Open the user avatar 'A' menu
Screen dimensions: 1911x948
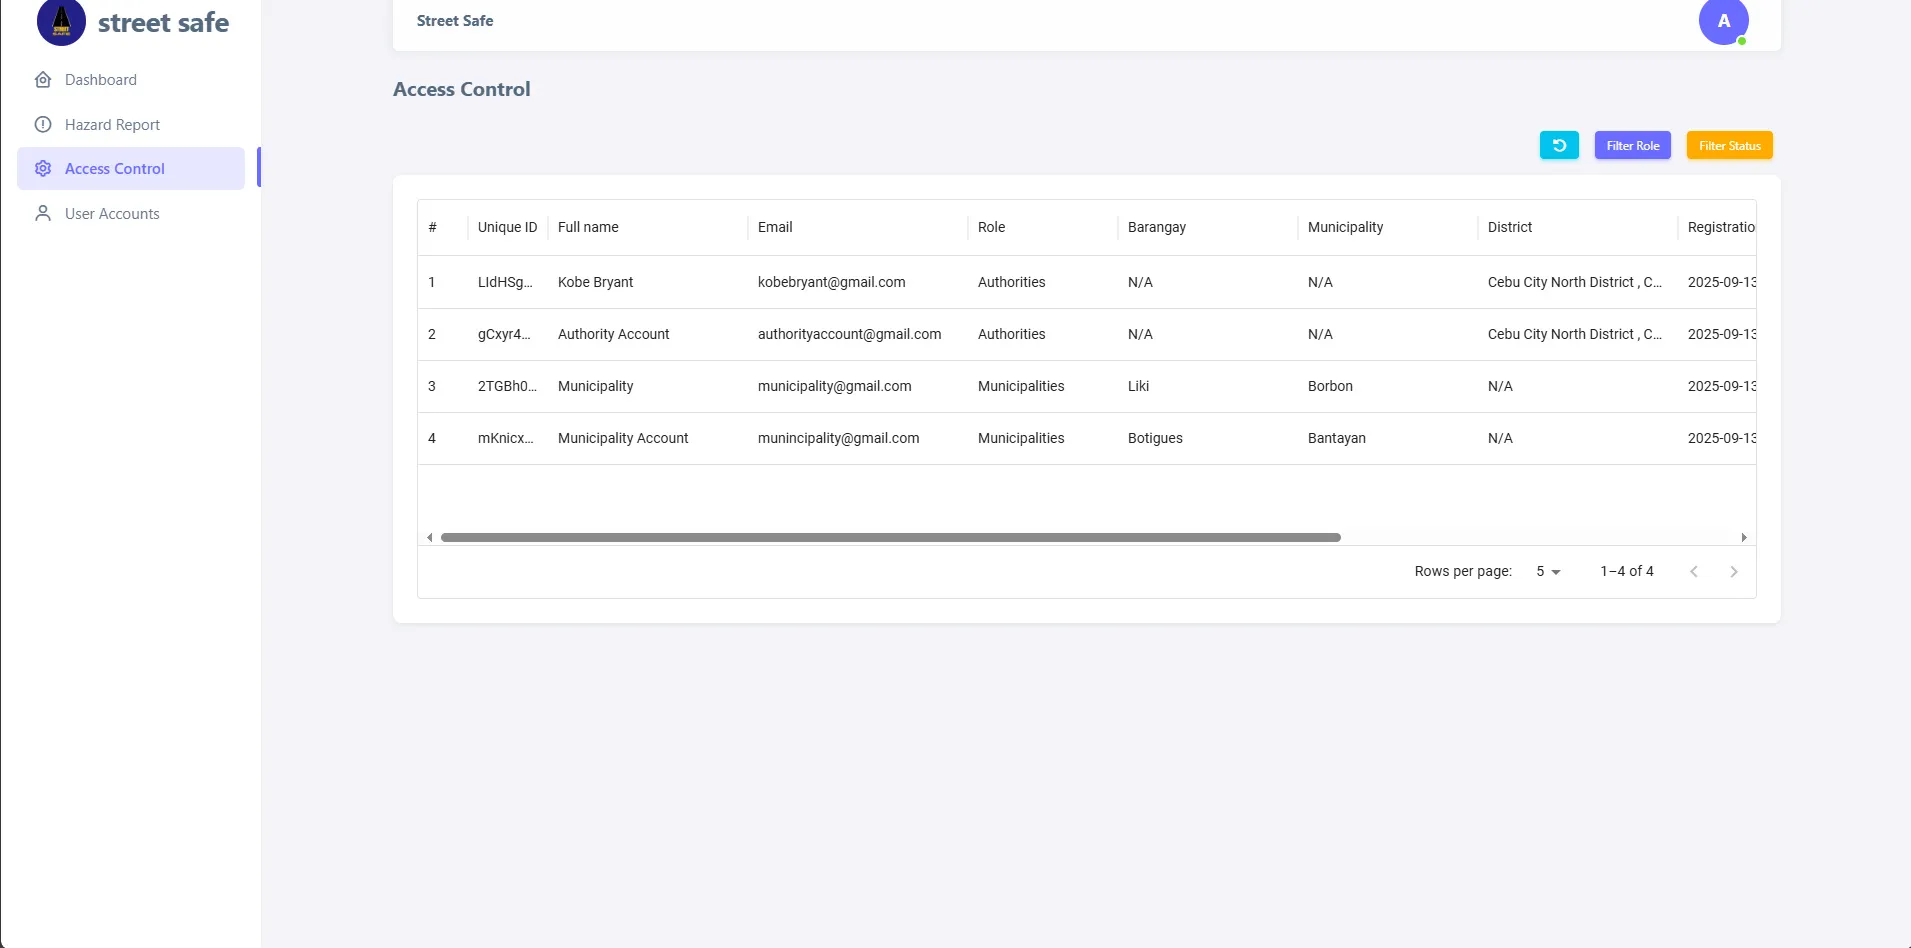(x=1724, y=21)
